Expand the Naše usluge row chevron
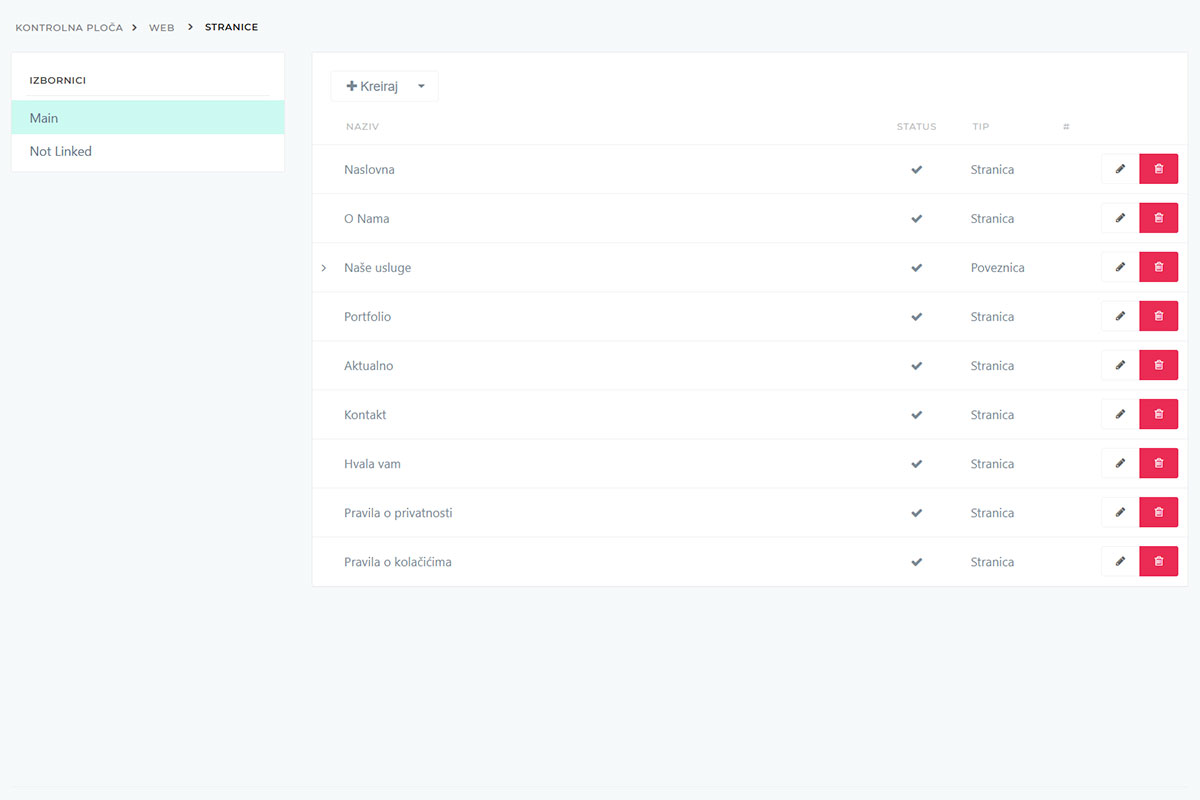The width and height of the screenshot is (1200, 800). click(324, 268)
